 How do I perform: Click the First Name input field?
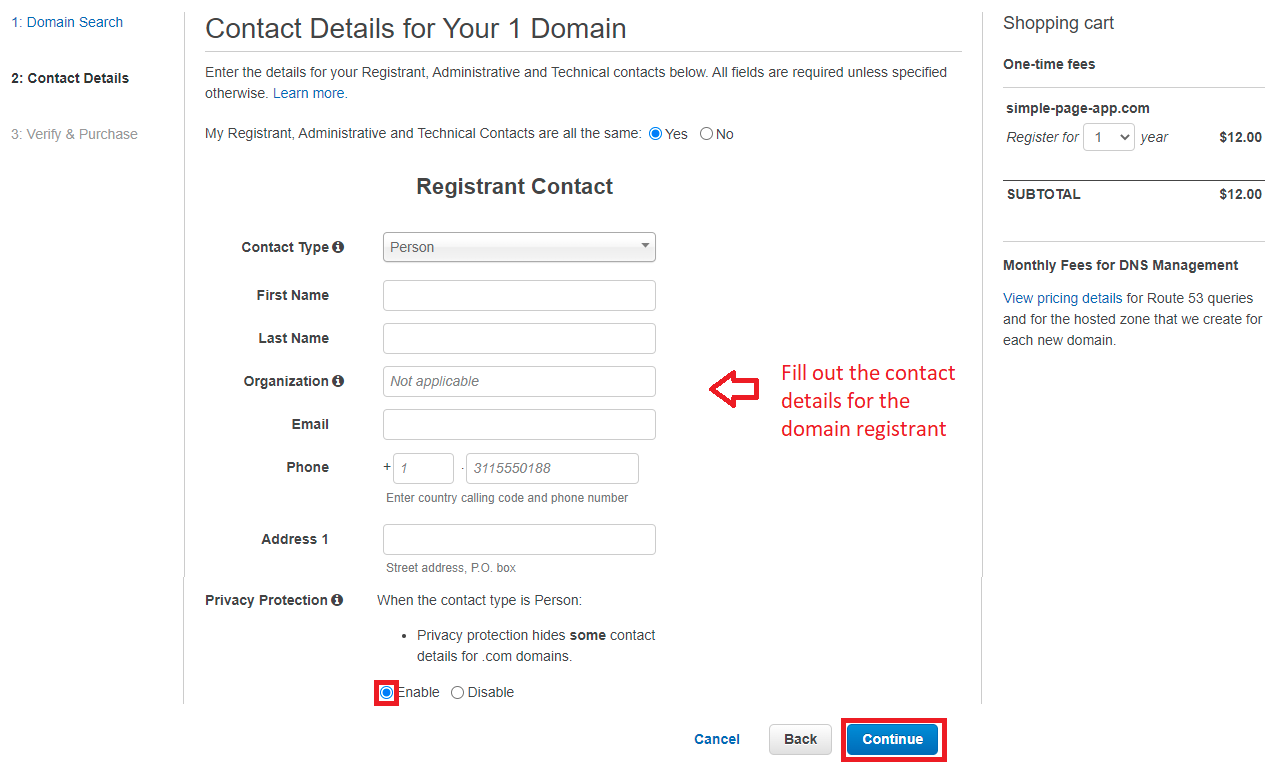click(x=519, y=295)
